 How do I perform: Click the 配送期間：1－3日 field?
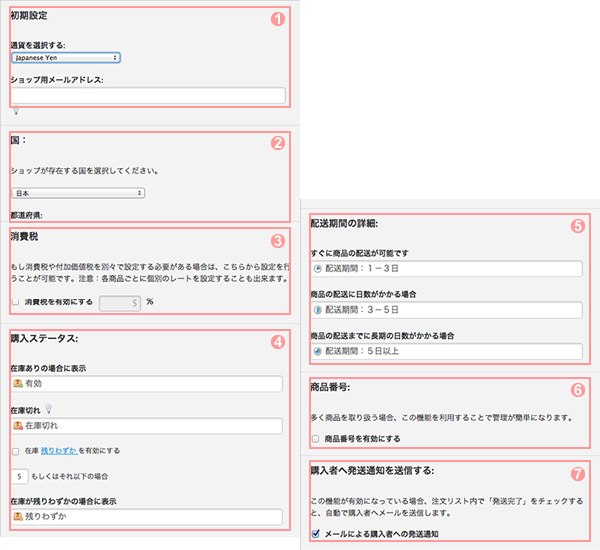point(447,269)
